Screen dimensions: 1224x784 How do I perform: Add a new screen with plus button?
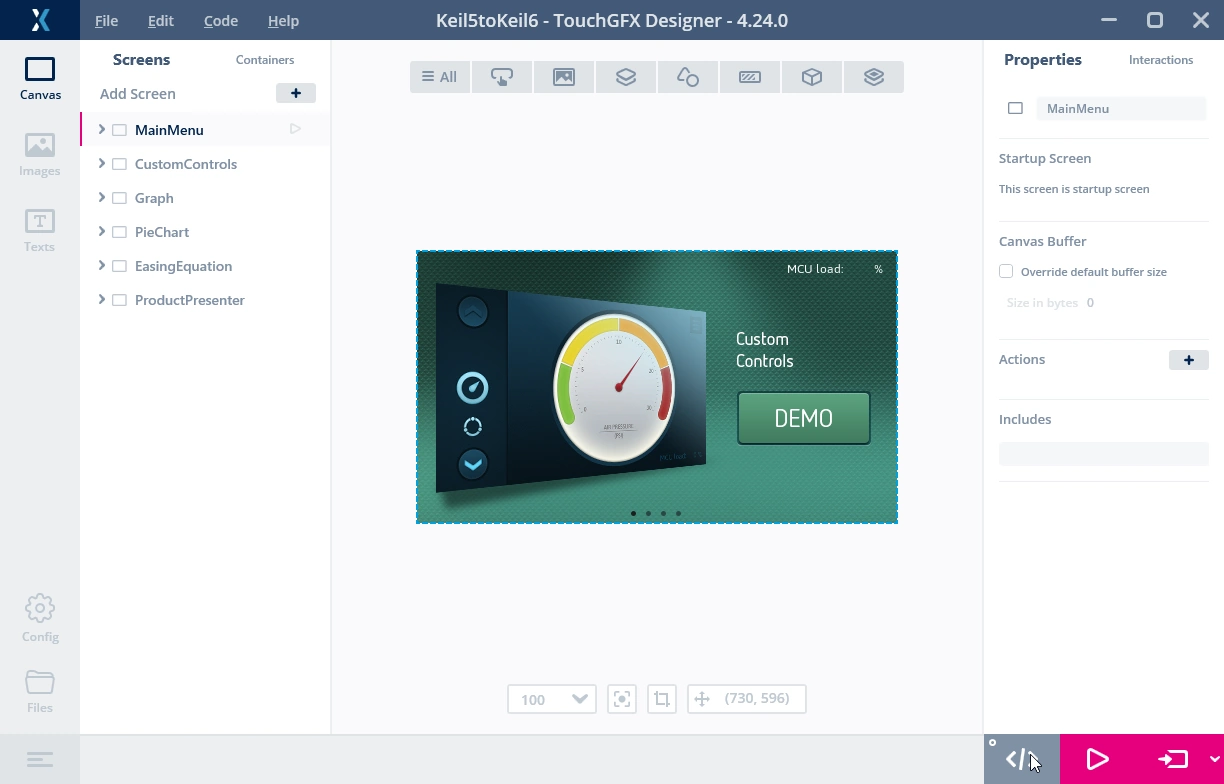coord(295,93)
